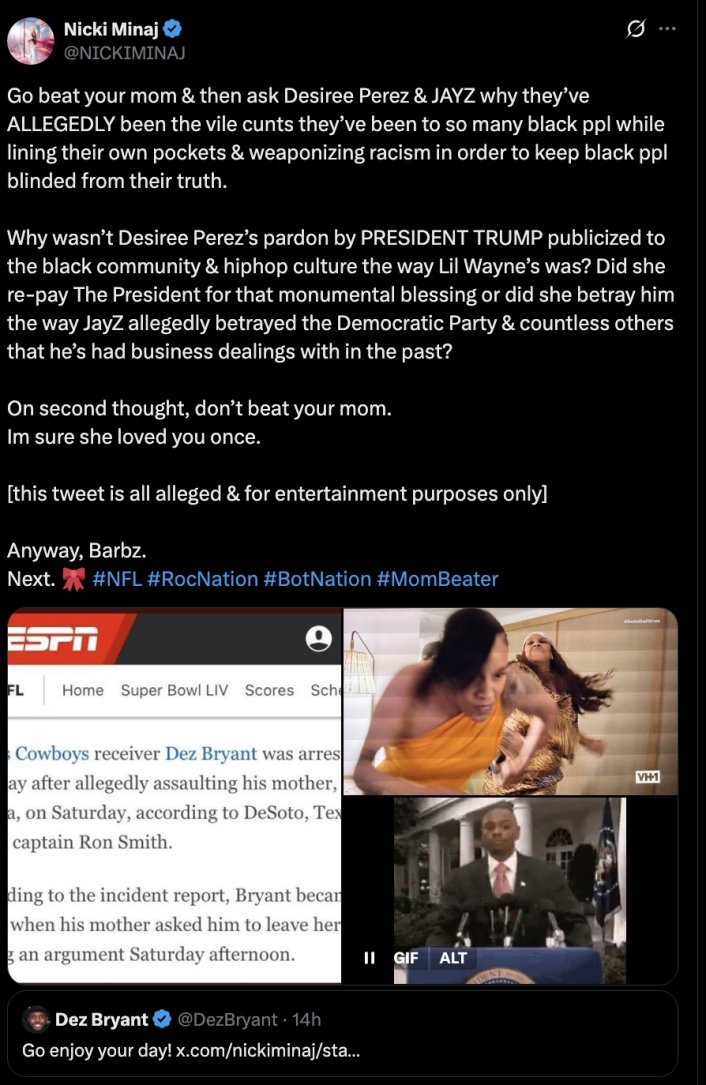The width and height of the screenshot is (706, 1085).
Task: Open Nicki Minaj profile avatar
Action: point(30,41)
